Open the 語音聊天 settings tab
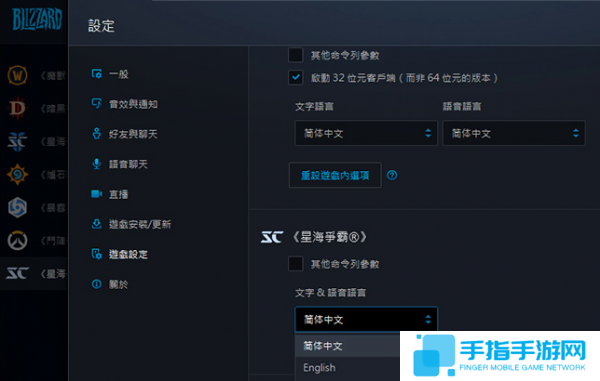This screenshot has width=600, height=381. point(128,164)
